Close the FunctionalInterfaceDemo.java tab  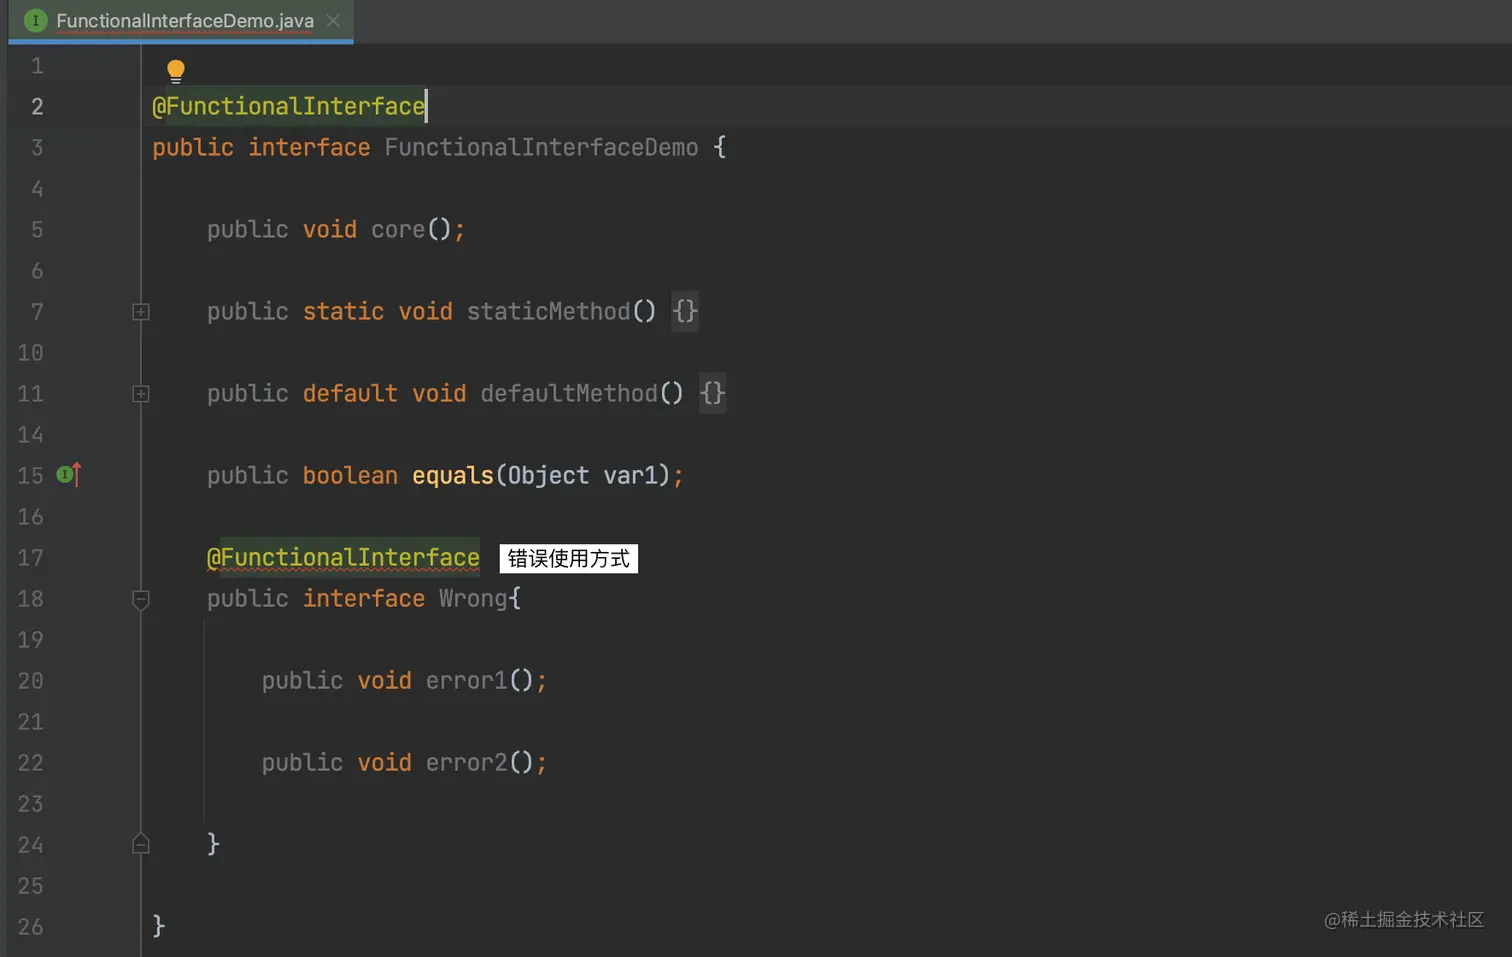point(334,20)
